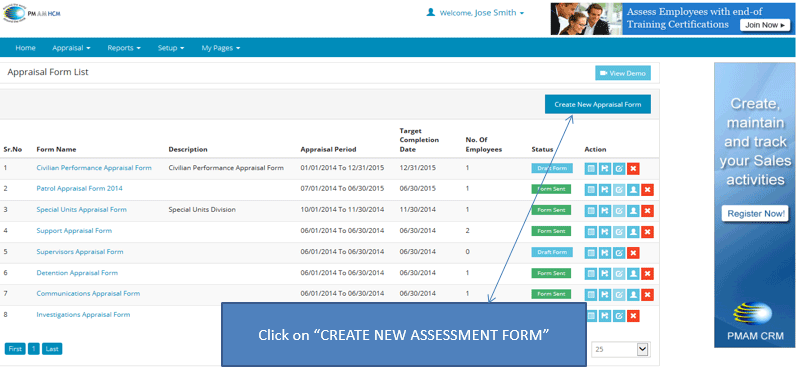Click the Special Units Division description text
The width and height of the screenshot is (801, 389).
click(202, 210)
